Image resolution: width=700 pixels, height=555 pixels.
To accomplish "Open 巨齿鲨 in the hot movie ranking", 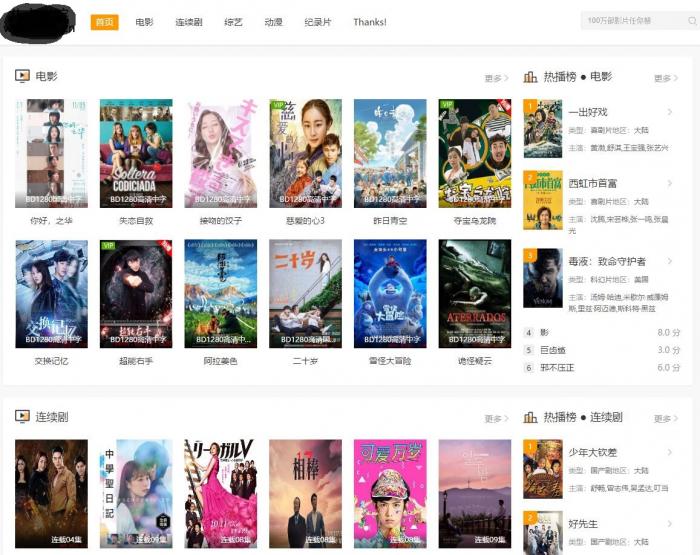I will pos(552,350).
